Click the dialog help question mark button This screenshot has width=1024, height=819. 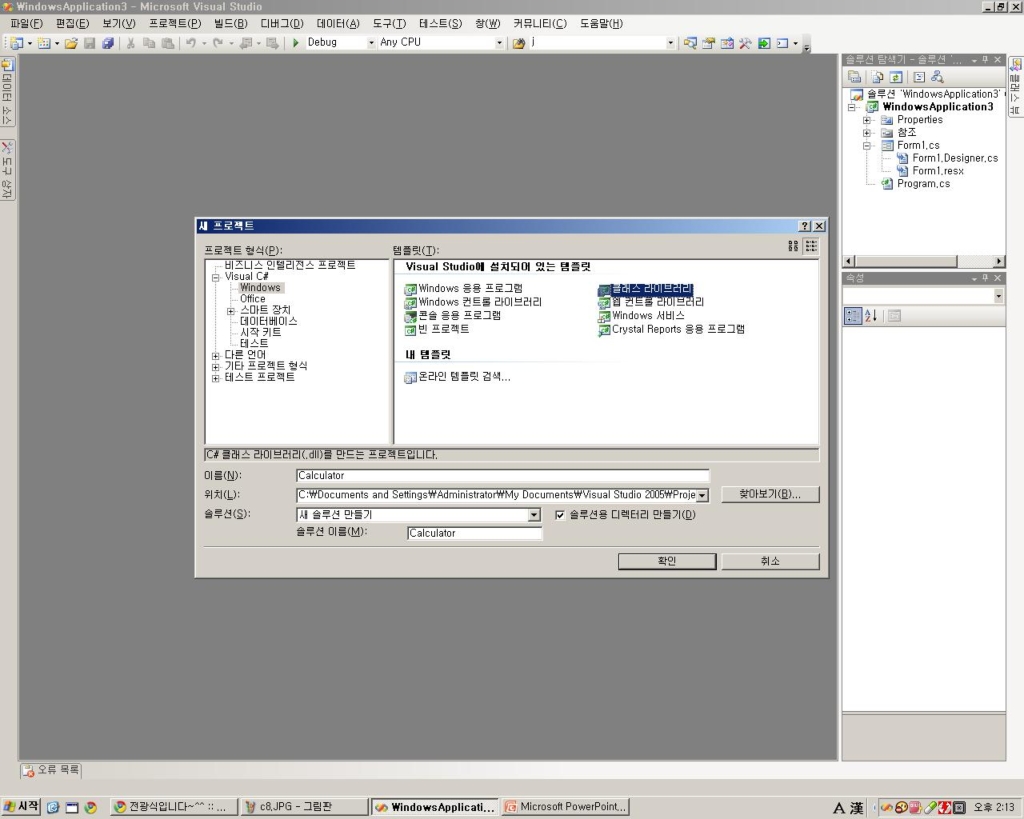click(805, 226)
